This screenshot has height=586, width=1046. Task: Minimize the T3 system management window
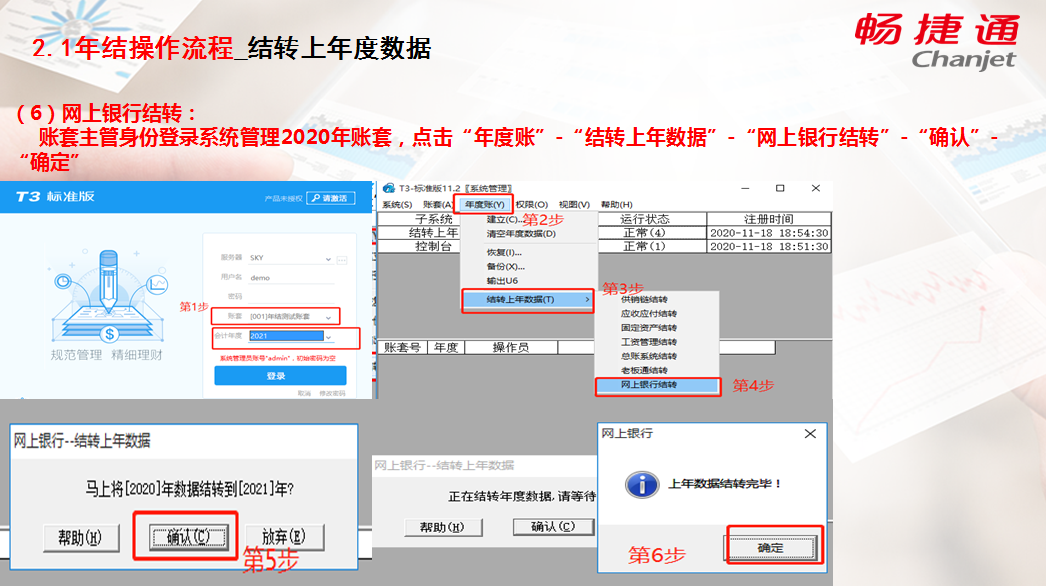(744, 189)
